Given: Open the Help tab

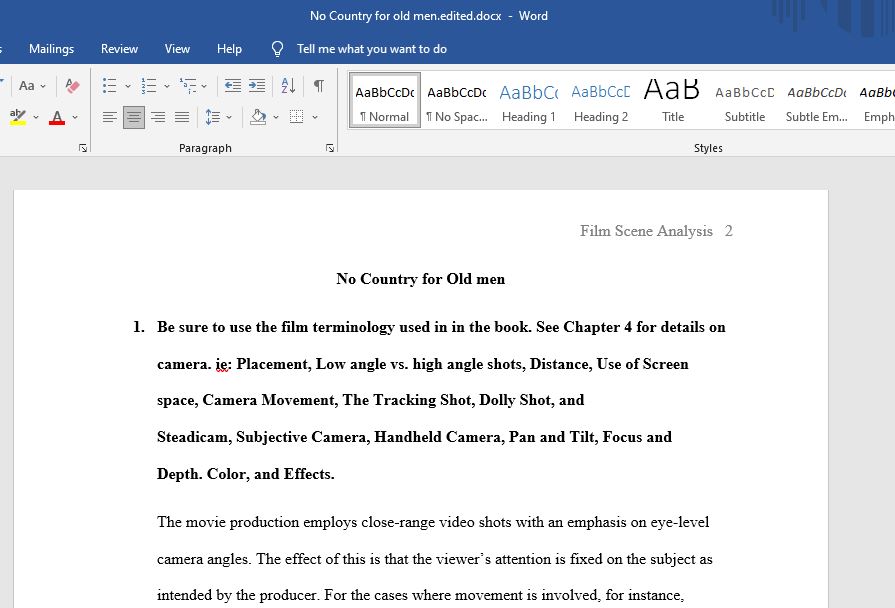Looking at the screenshot, I should point(229,49).
